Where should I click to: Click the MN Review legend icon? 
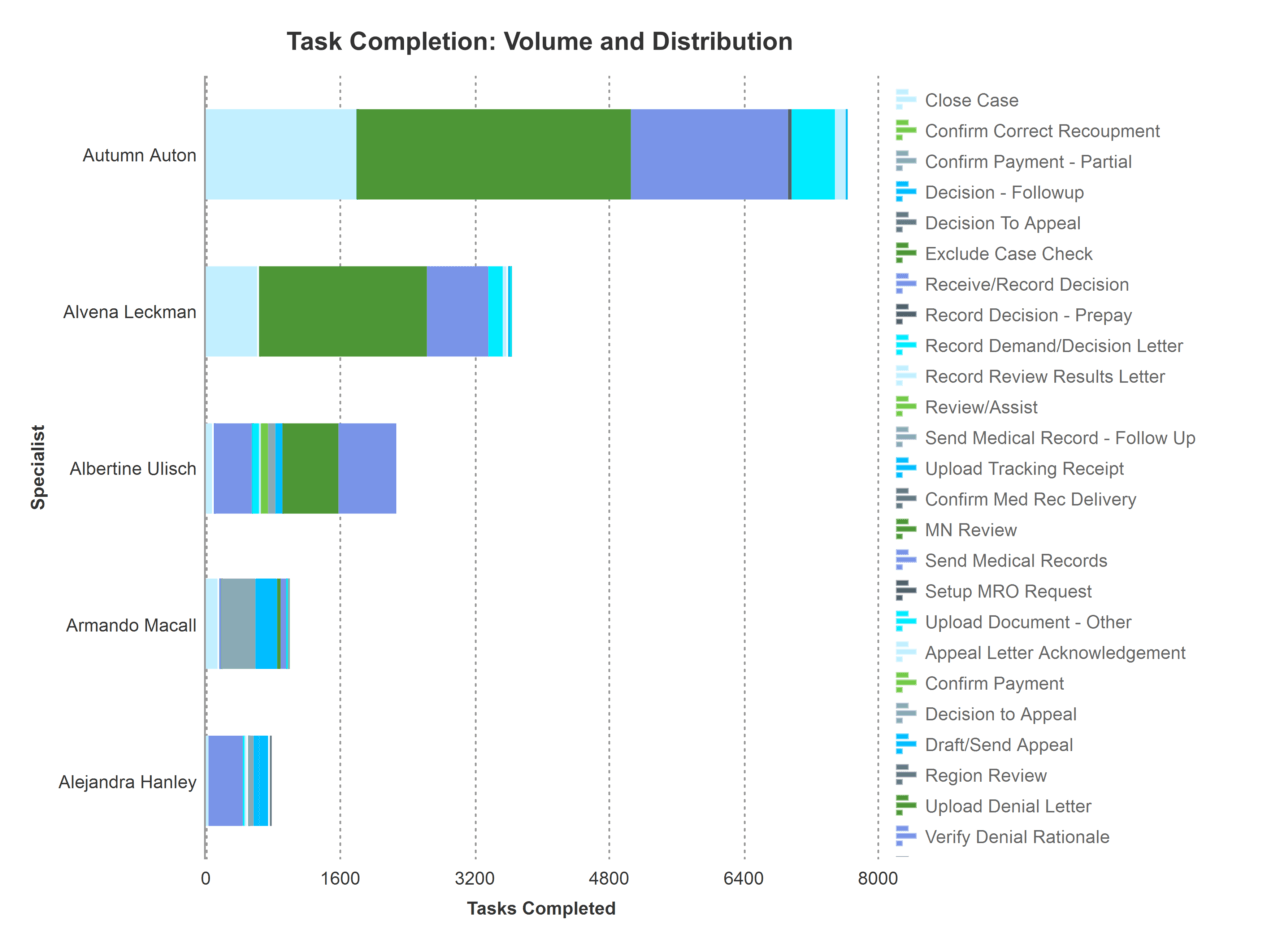pos(905,530)
